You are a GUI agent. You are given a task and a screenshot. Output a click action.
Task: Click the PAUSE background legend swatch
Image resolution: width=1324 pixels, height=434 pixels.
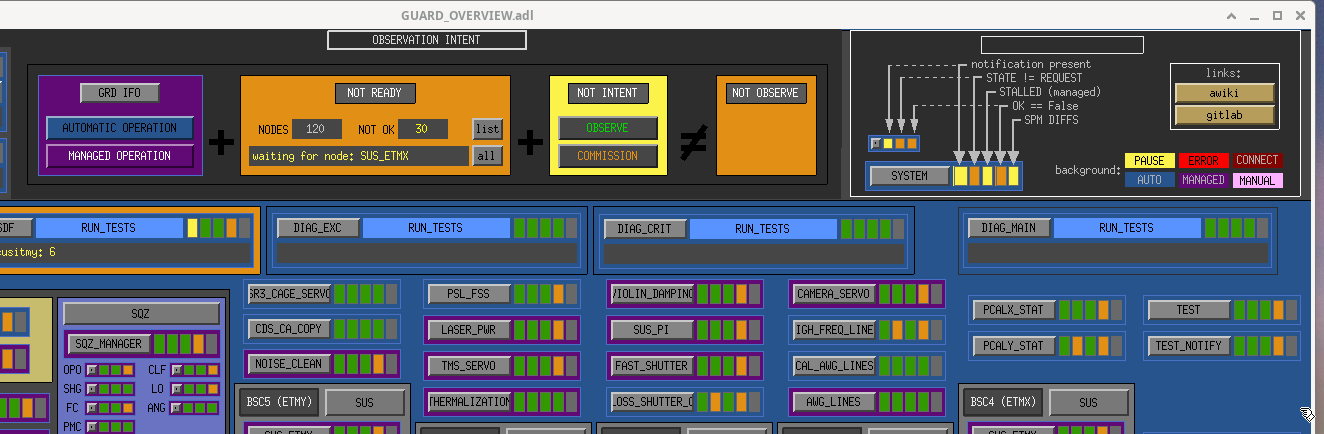pyautogui.click(x=1149, y=160)
